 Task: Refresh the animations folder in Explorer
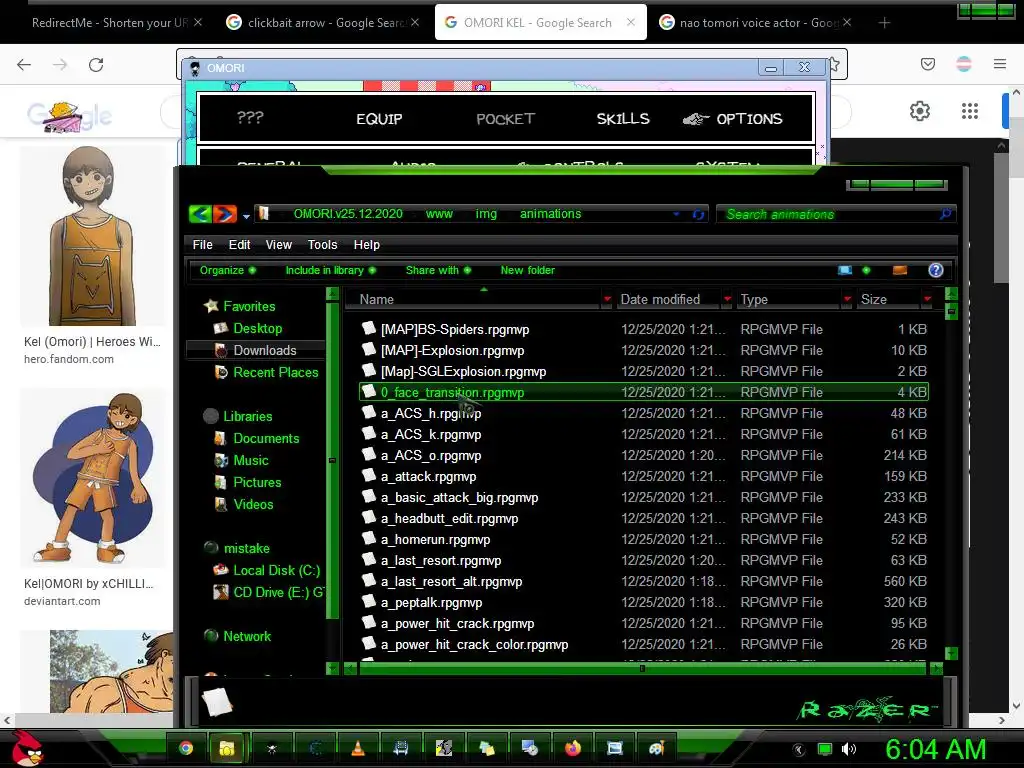(698, 214)
